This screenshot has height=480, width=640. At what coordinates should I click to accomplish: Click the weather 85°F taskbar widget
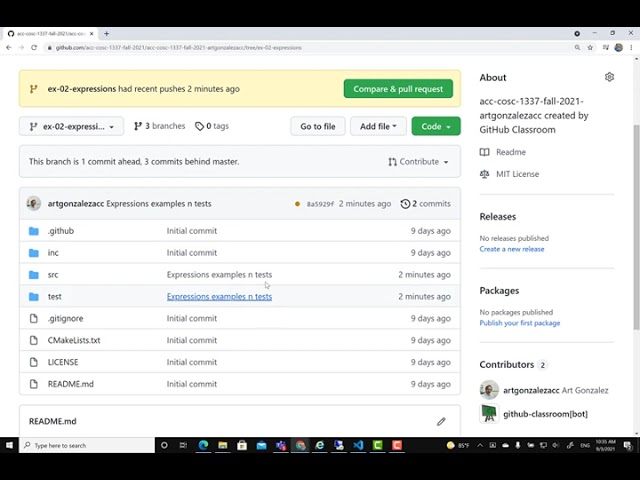click(x=458, y=445)
